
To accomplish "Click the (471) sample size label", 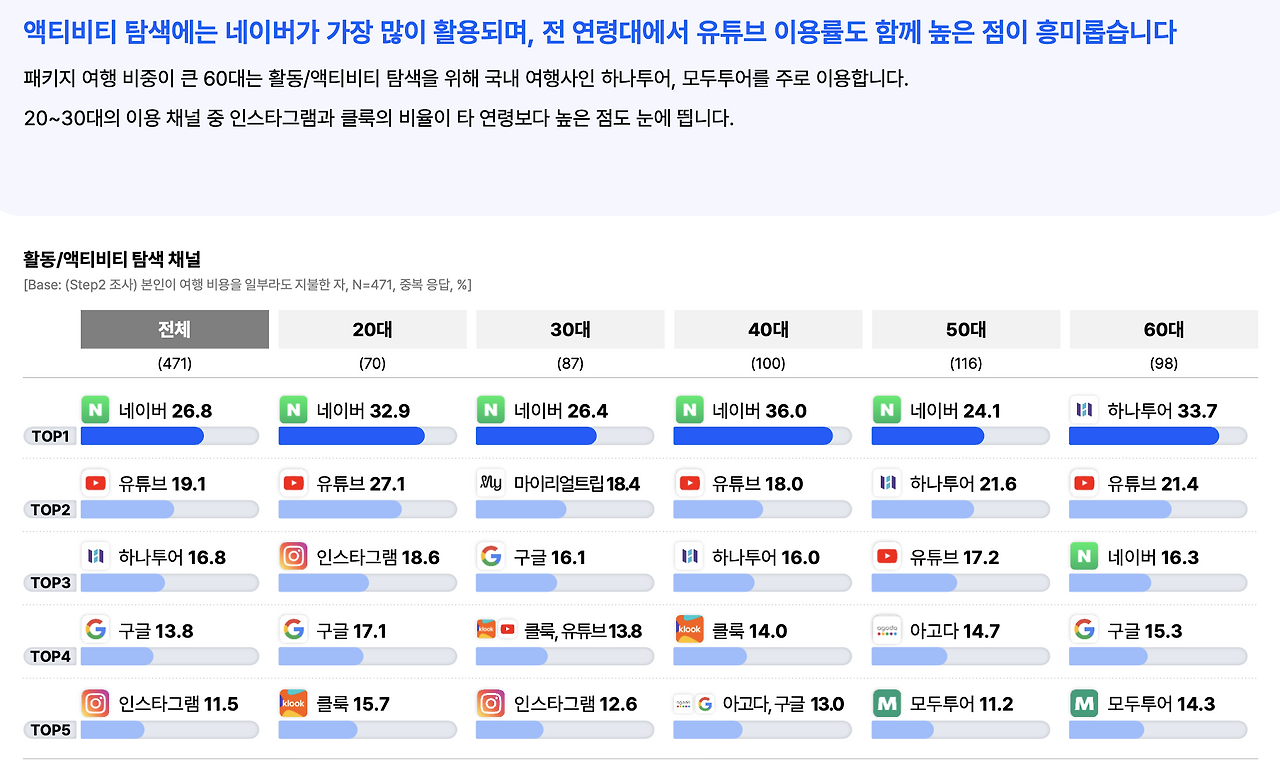I will point(174,363).
